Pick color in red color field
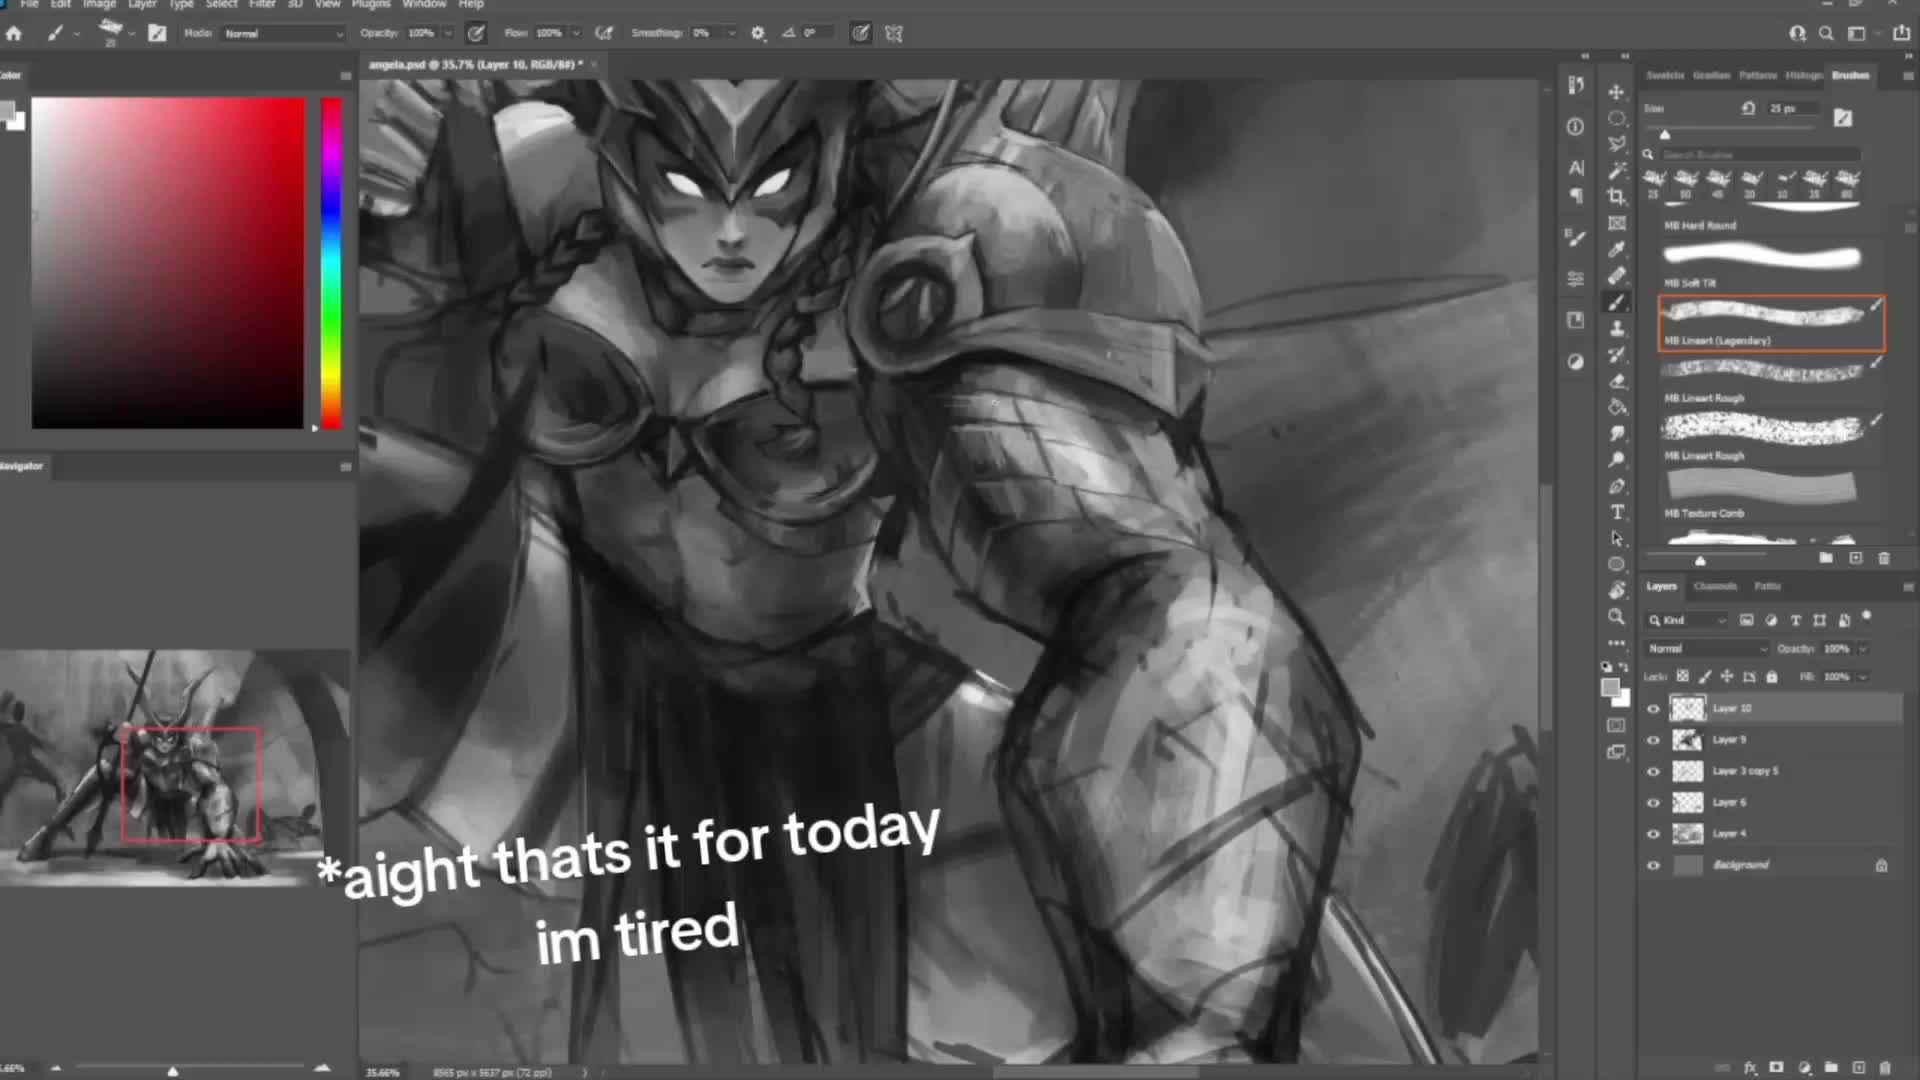 click(168, 263)
